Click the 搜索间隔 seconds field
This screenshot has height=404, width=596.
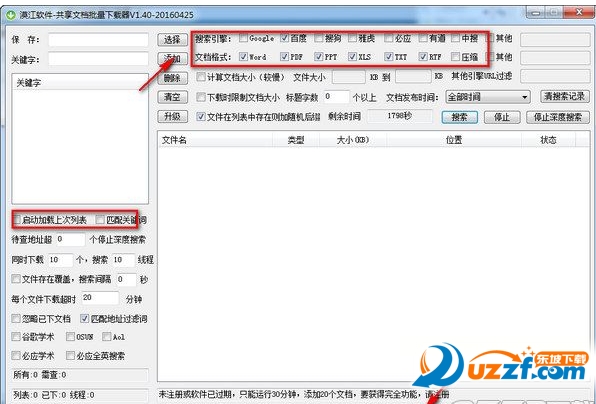[x=126, y=280]
